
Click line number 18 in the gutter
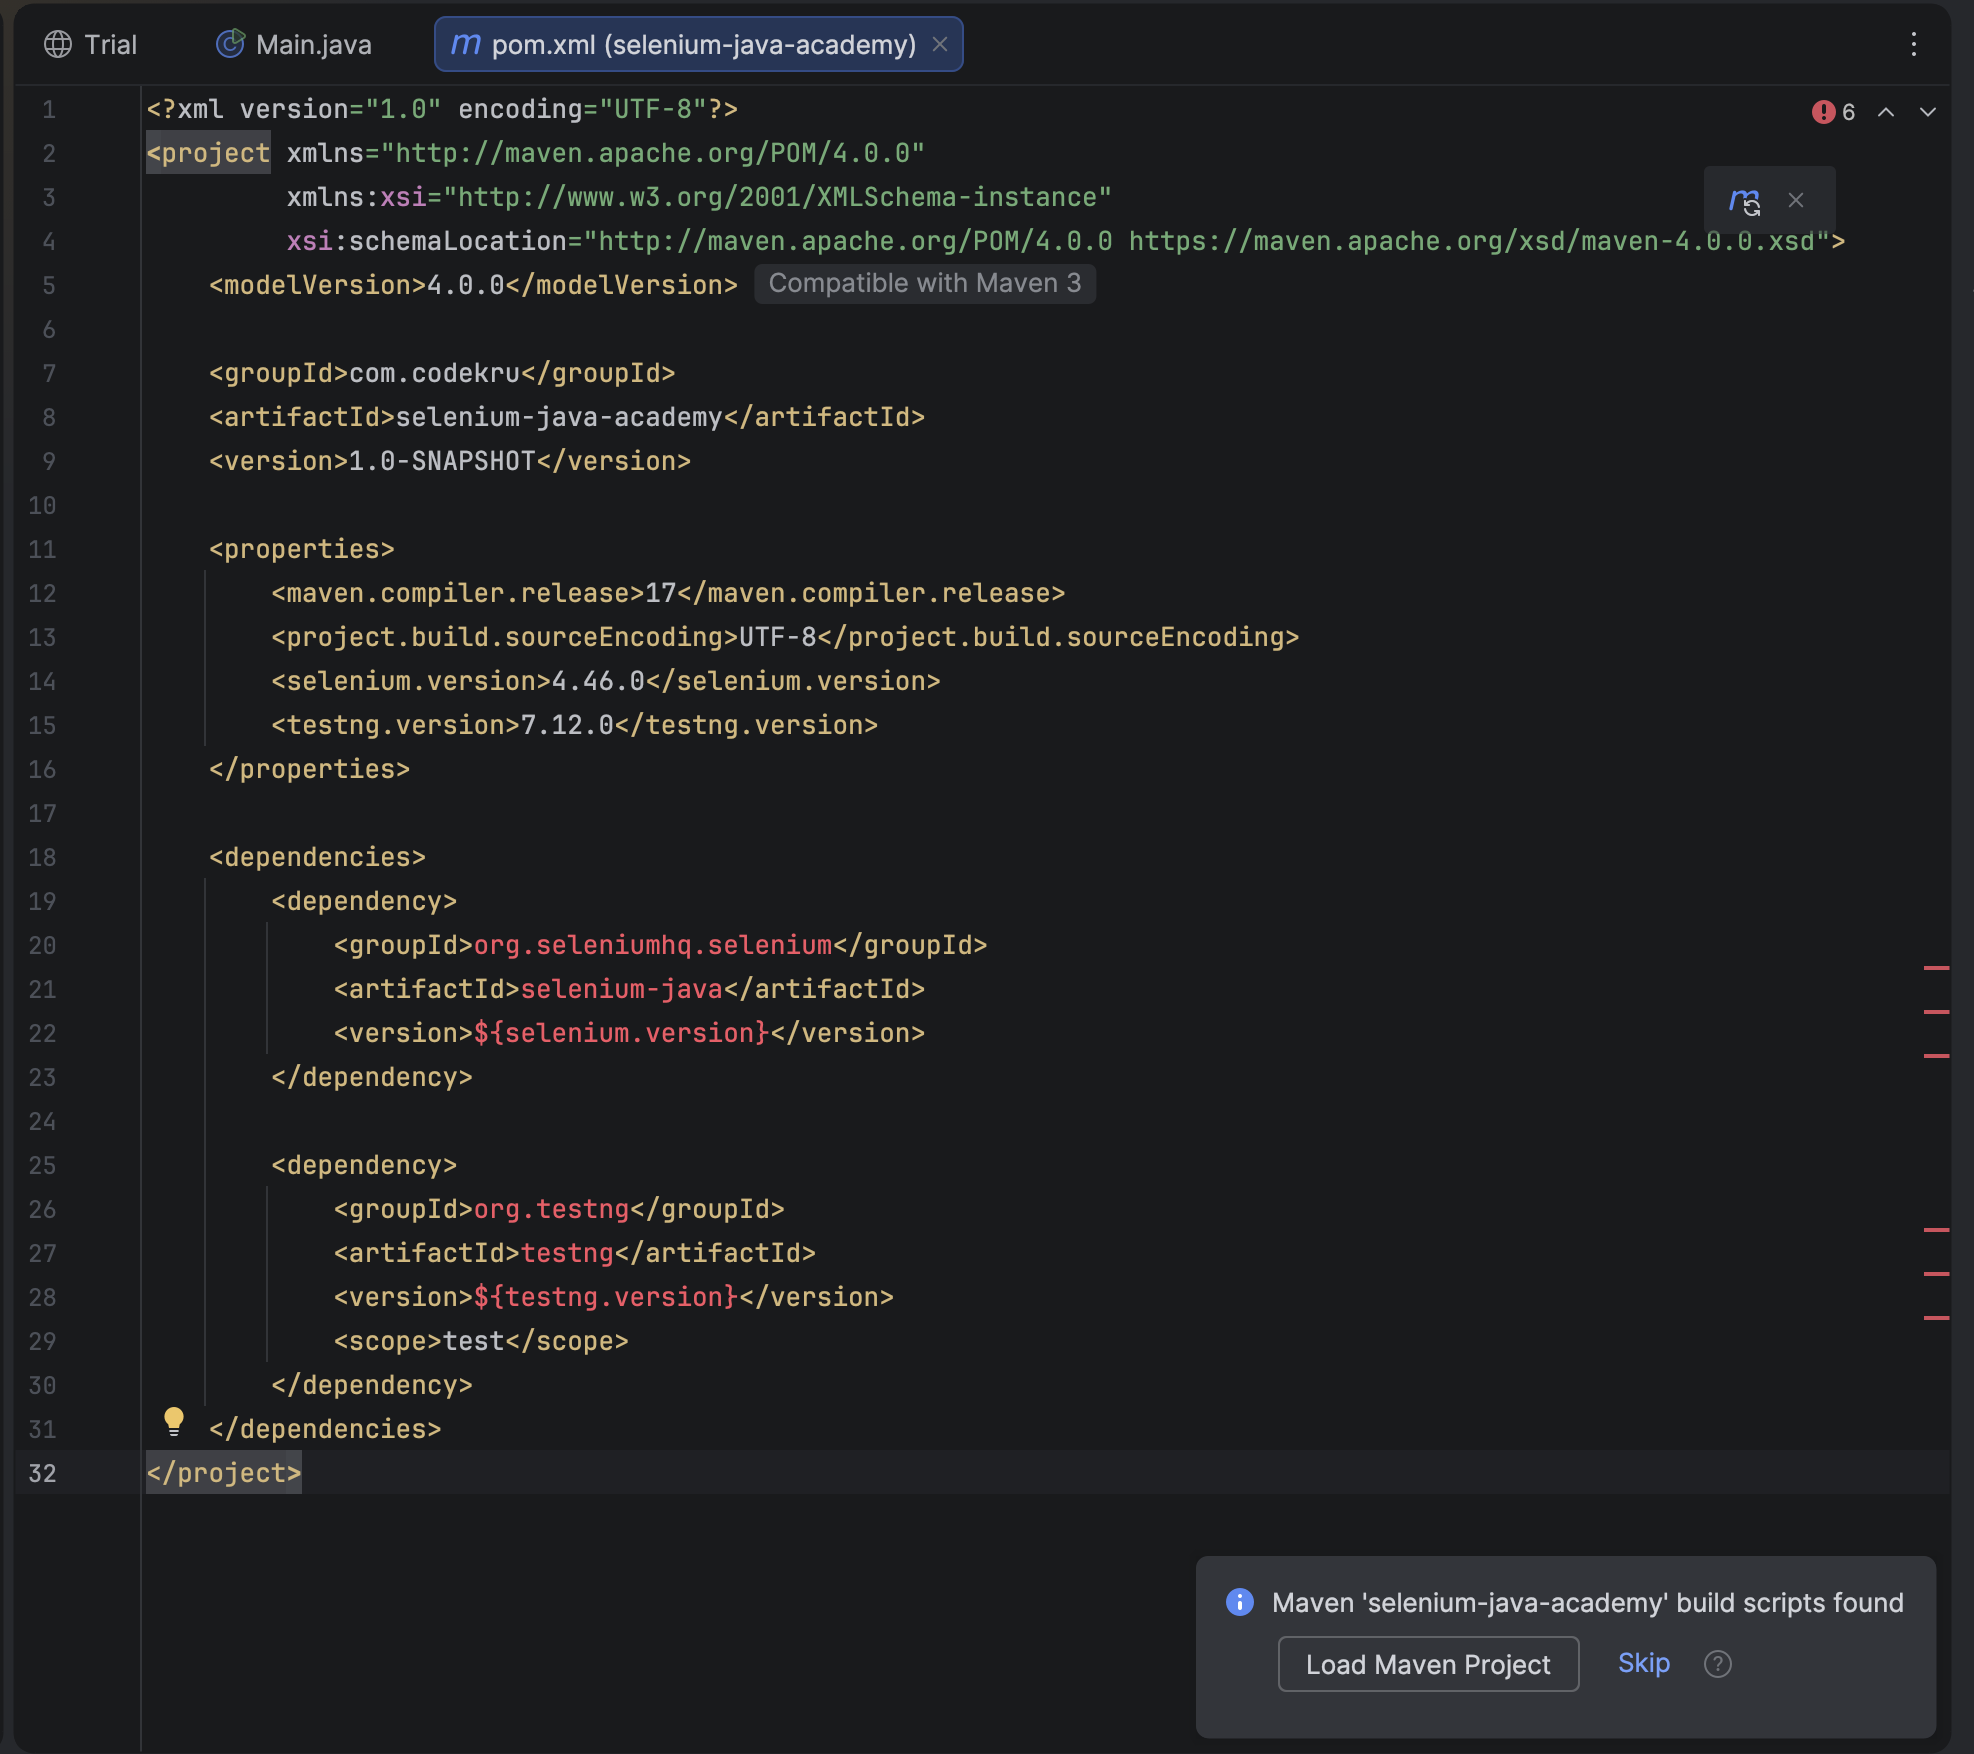[x=42, y=857]
